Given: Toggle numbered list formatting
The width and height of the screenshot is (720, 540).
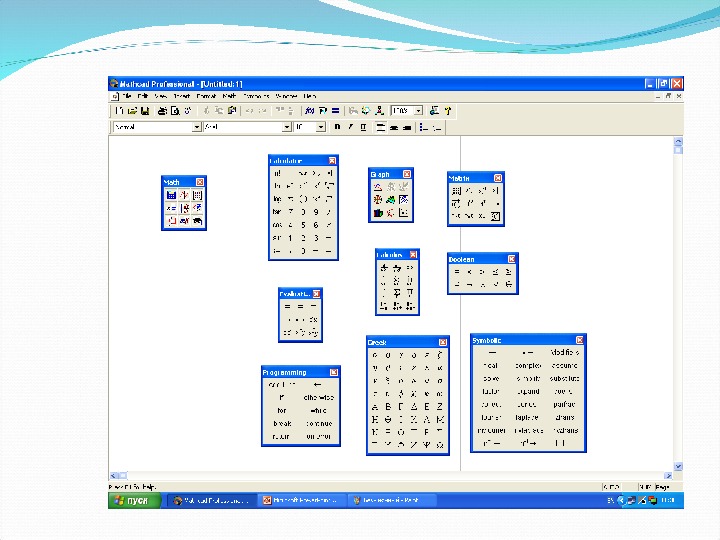Looking at the screenshot, I should tap(437, 127).
